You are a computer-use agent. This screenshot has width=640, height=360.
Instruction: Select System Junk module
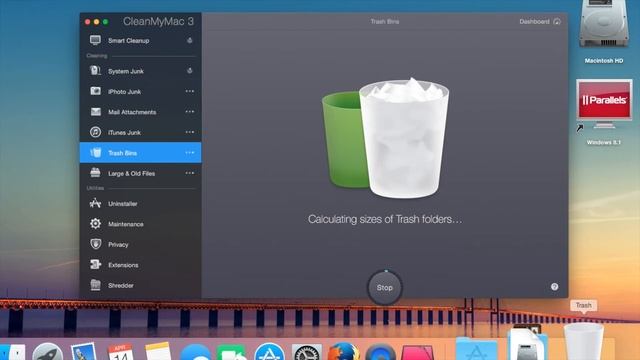[x=140, y=71]
